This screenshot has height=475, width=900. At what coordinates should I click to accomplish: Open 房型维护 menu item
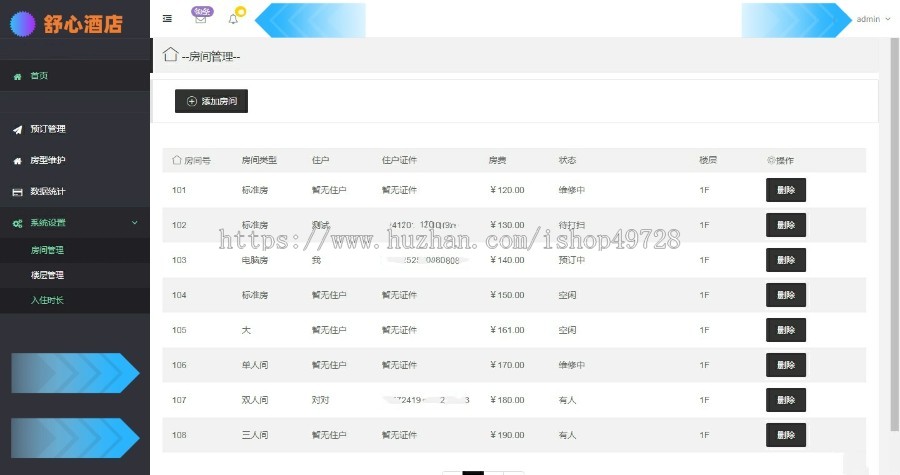coord(75,160)
